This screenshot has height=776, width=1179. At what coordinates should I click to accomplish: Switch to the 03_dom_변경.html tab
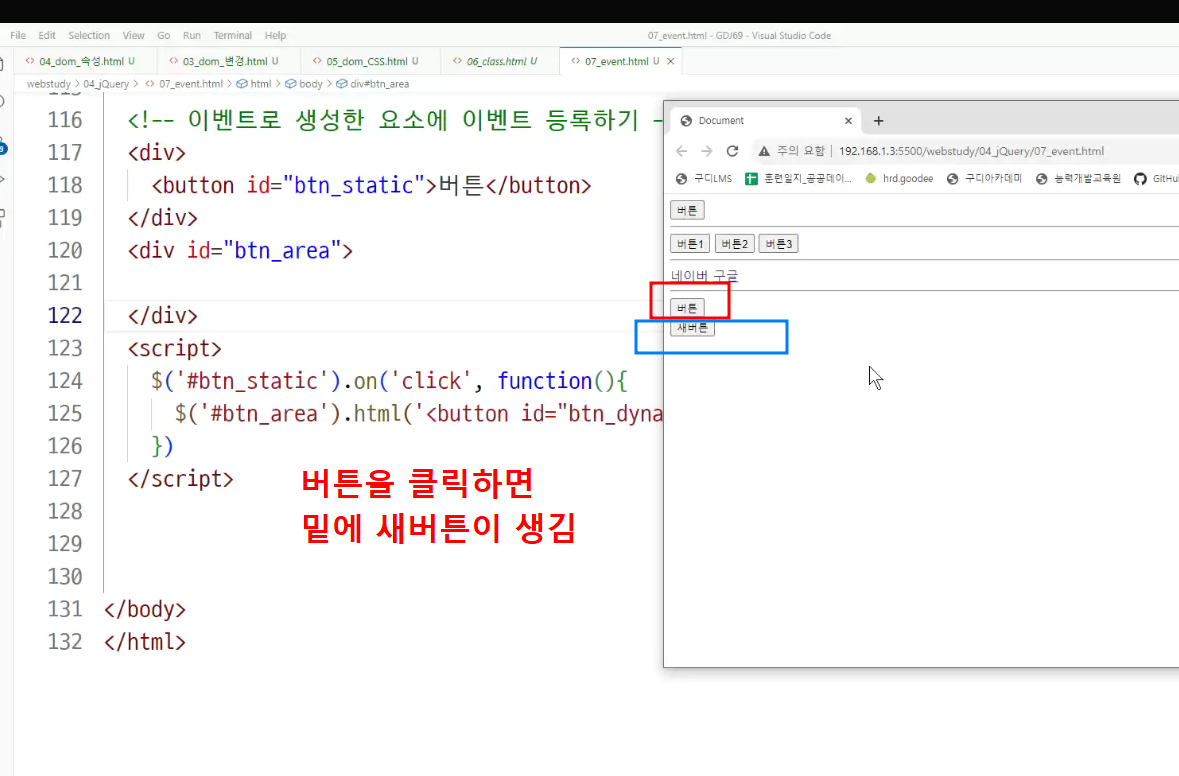225,61
